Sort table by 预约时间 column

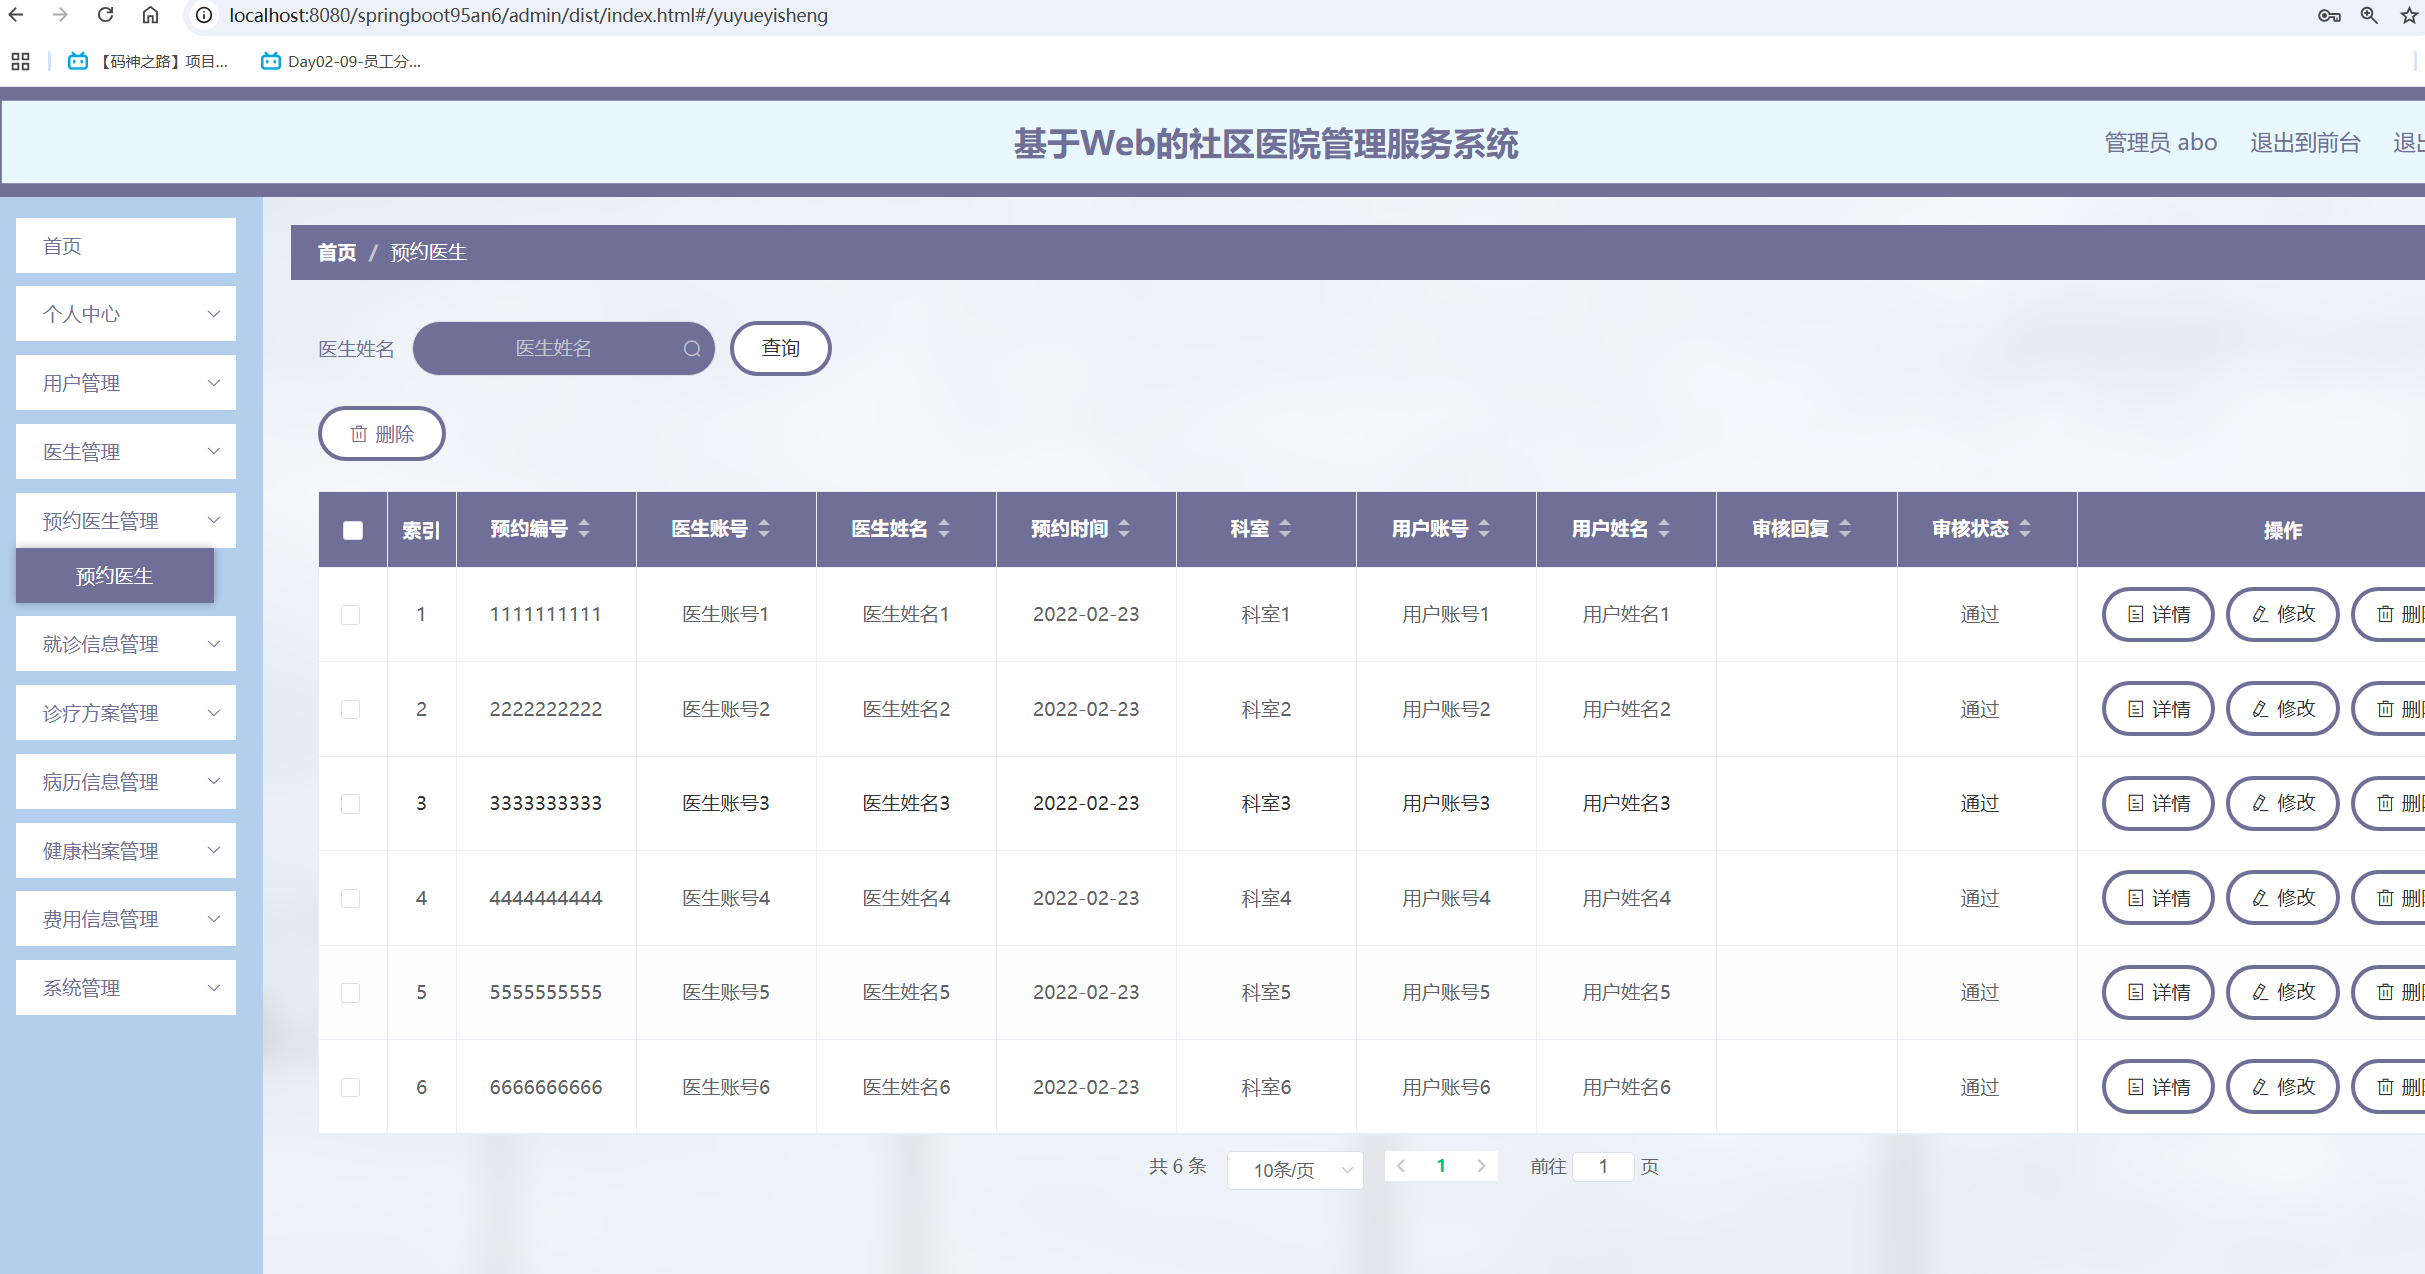point(1124,528)
